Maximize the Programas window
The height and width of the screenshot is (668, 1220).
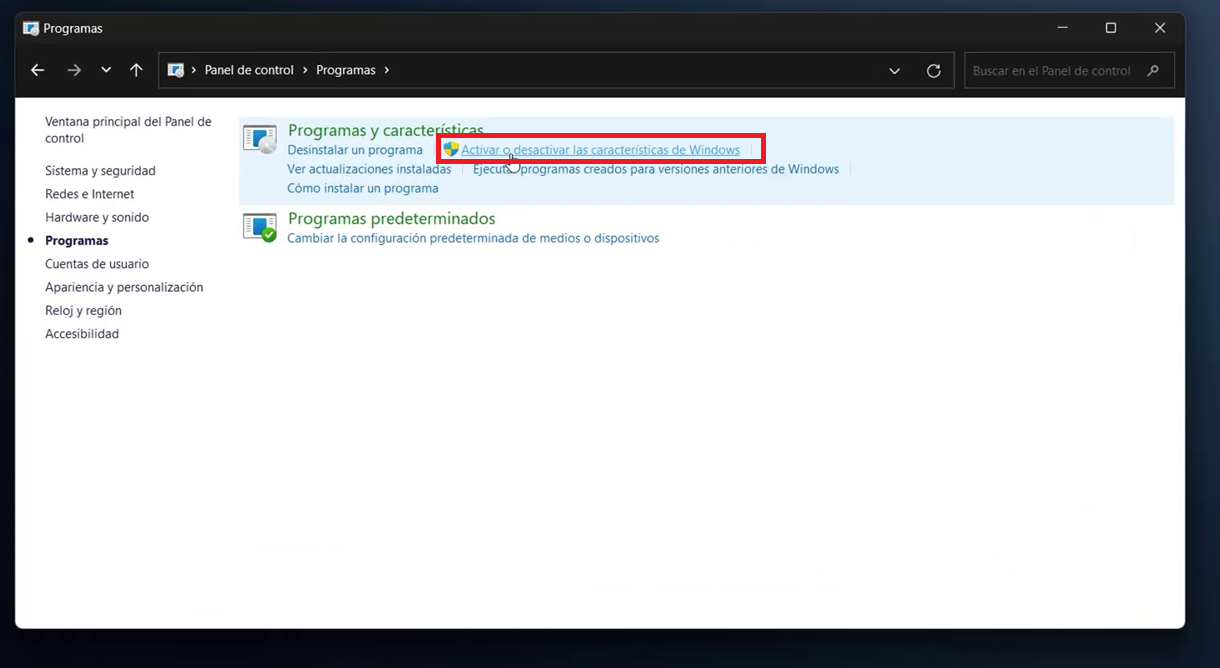pos(1111,28)
